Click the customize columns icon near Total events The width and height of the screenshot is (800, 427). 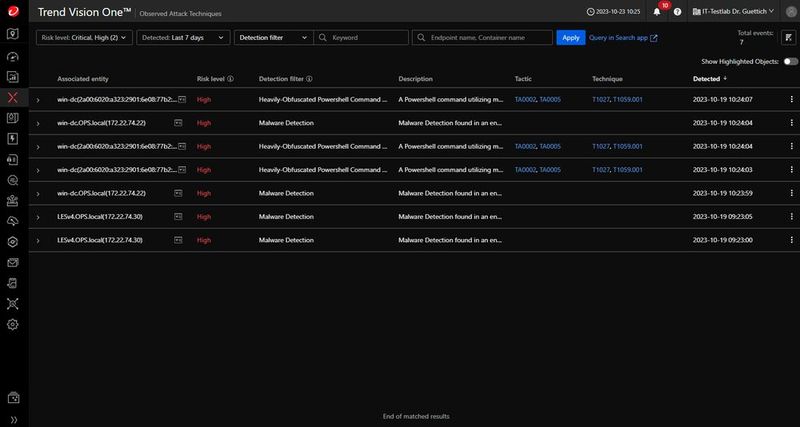tap(787, 38)
